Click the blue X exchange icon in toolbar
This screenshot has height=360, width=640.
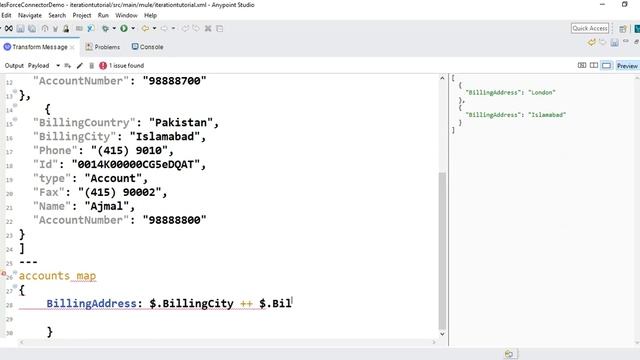click(x=91, y=29)
